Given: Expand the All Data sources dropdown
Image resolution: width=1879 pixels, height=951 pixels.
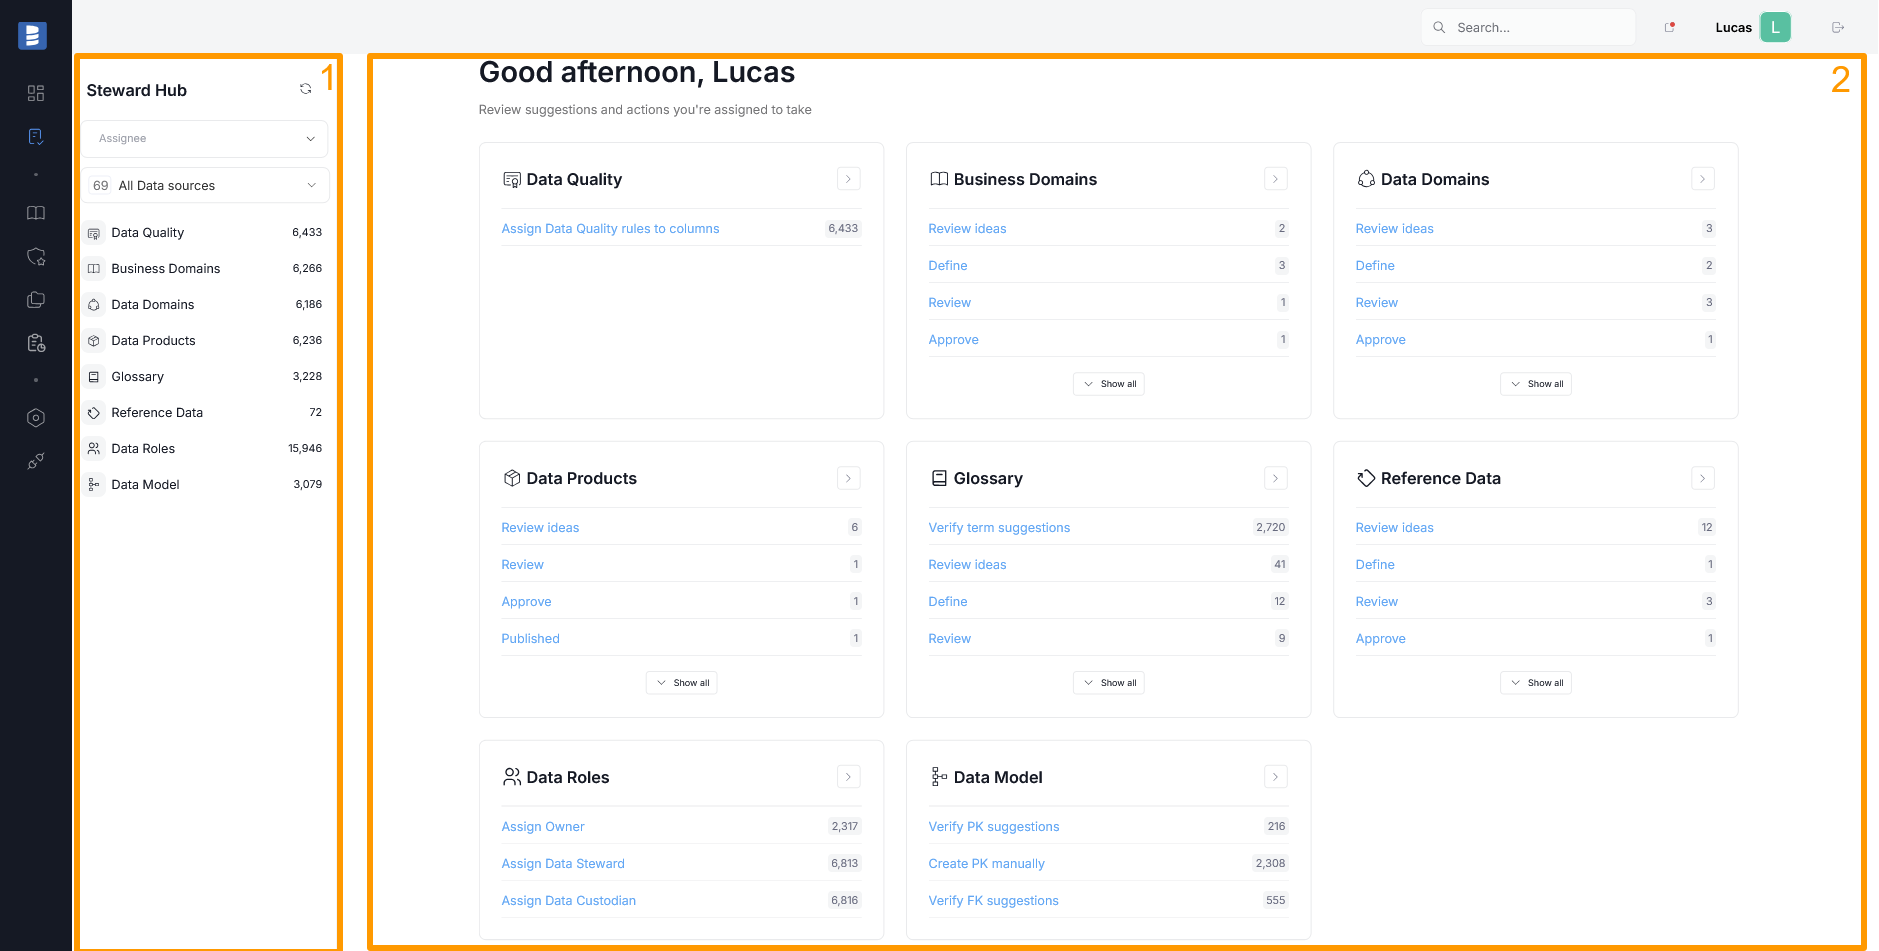Looking at the screenshot, I should (205, 186).
